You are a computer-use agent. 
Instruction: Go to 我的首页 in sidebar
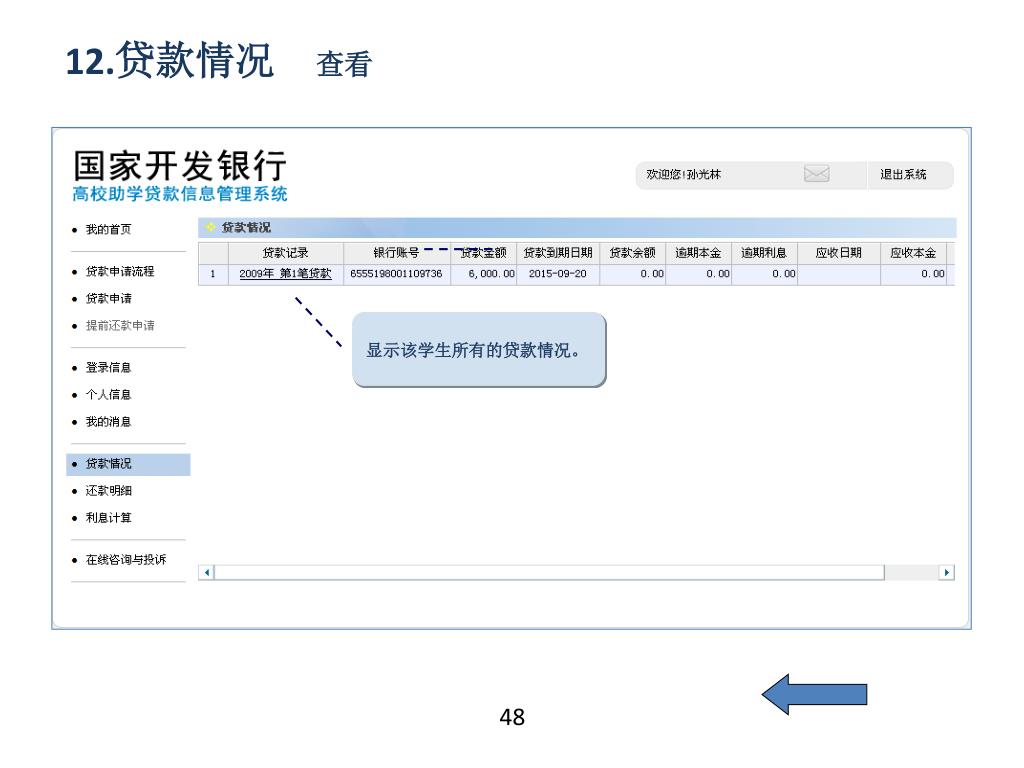coord(108,229)
